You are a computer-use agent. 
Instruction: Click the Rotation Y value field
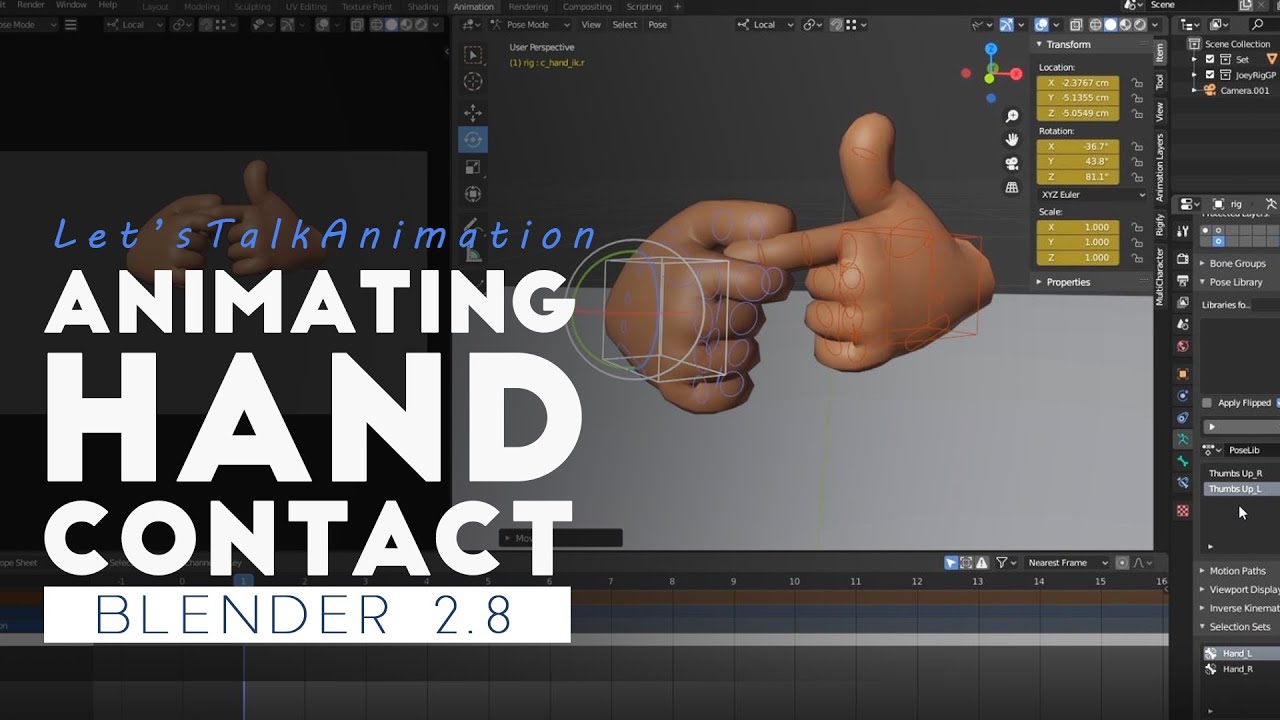tap(1078, 162)
